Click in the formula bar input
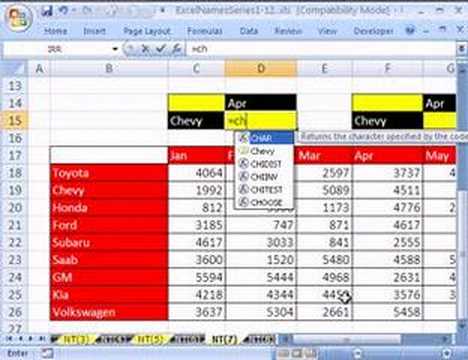Viewport: 468px width, 360px height. [x=322, y=49]
